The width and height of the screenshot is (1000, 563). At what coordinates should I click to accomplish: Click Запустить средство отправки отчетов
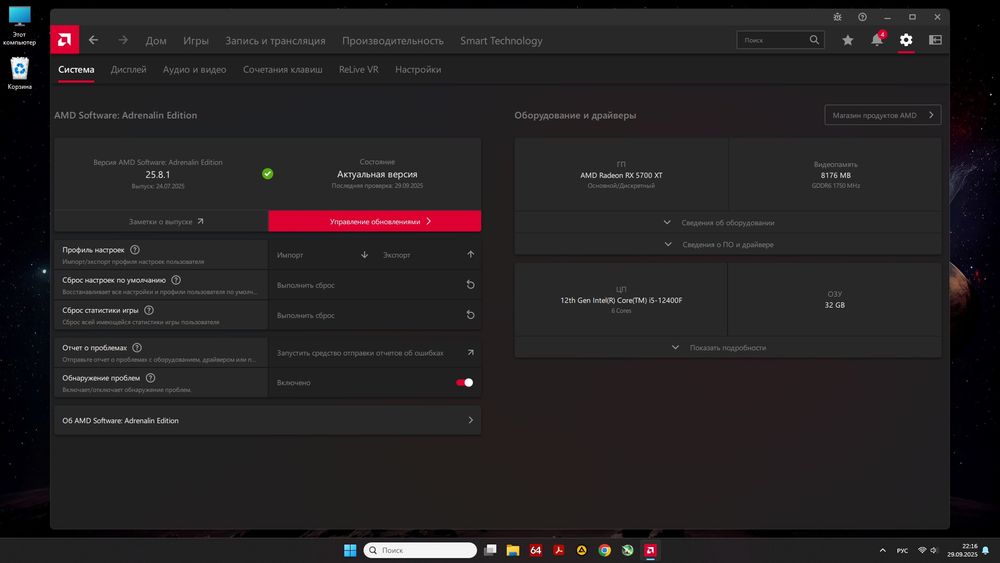375,353
